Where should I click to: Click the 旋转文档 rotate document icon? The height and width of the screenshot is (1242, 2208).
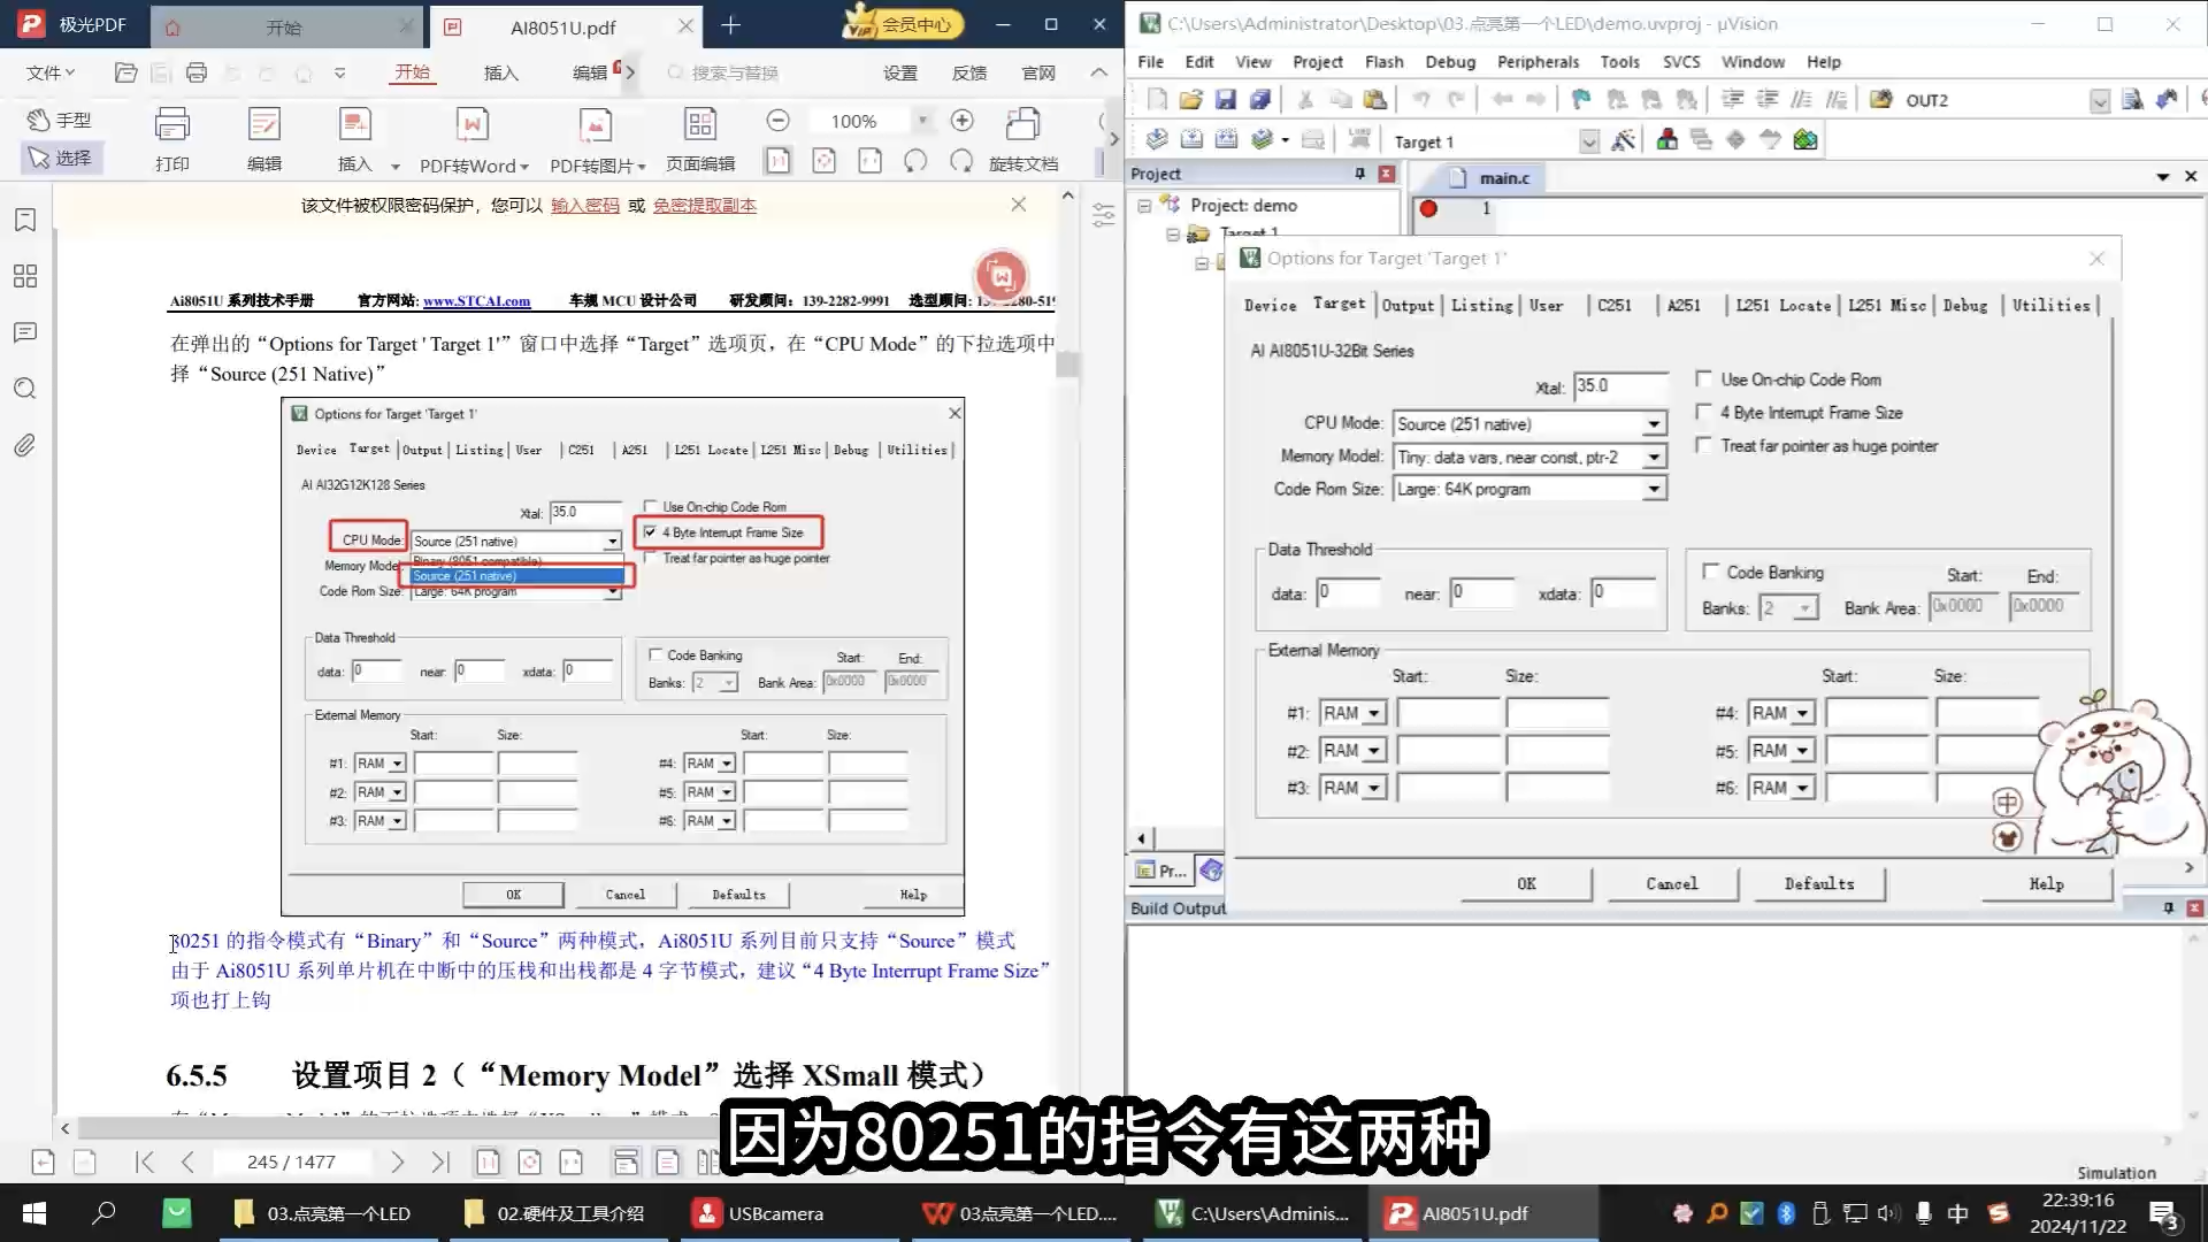1022,125
